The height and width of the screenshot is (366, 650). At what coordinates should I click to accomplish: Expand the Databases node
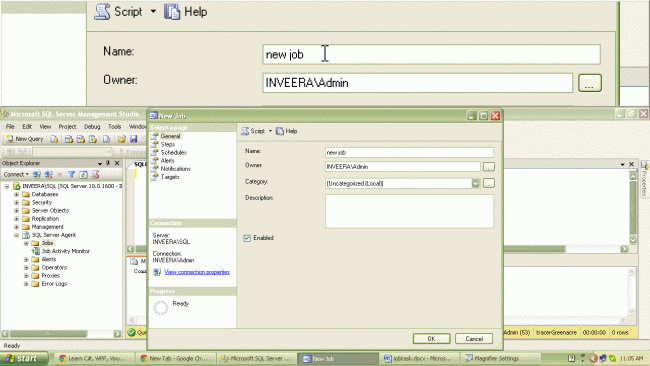tap(17, 194)
